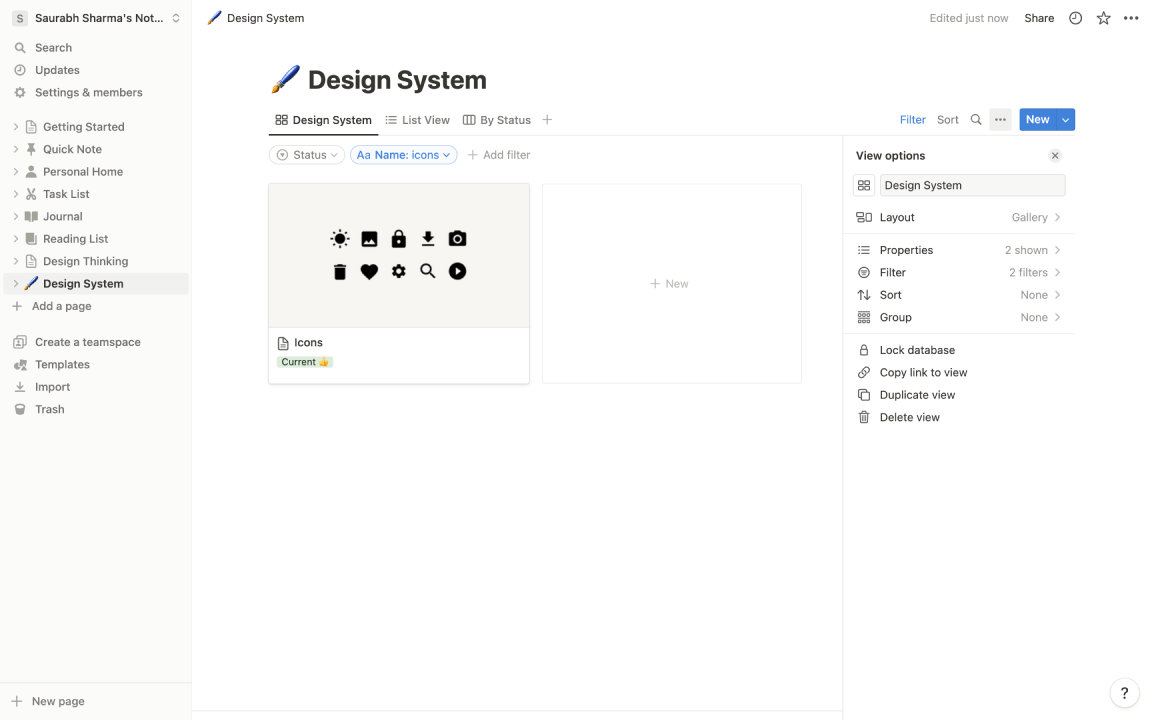Toggle the 'Name: icons' filter chip

point(403,154)
